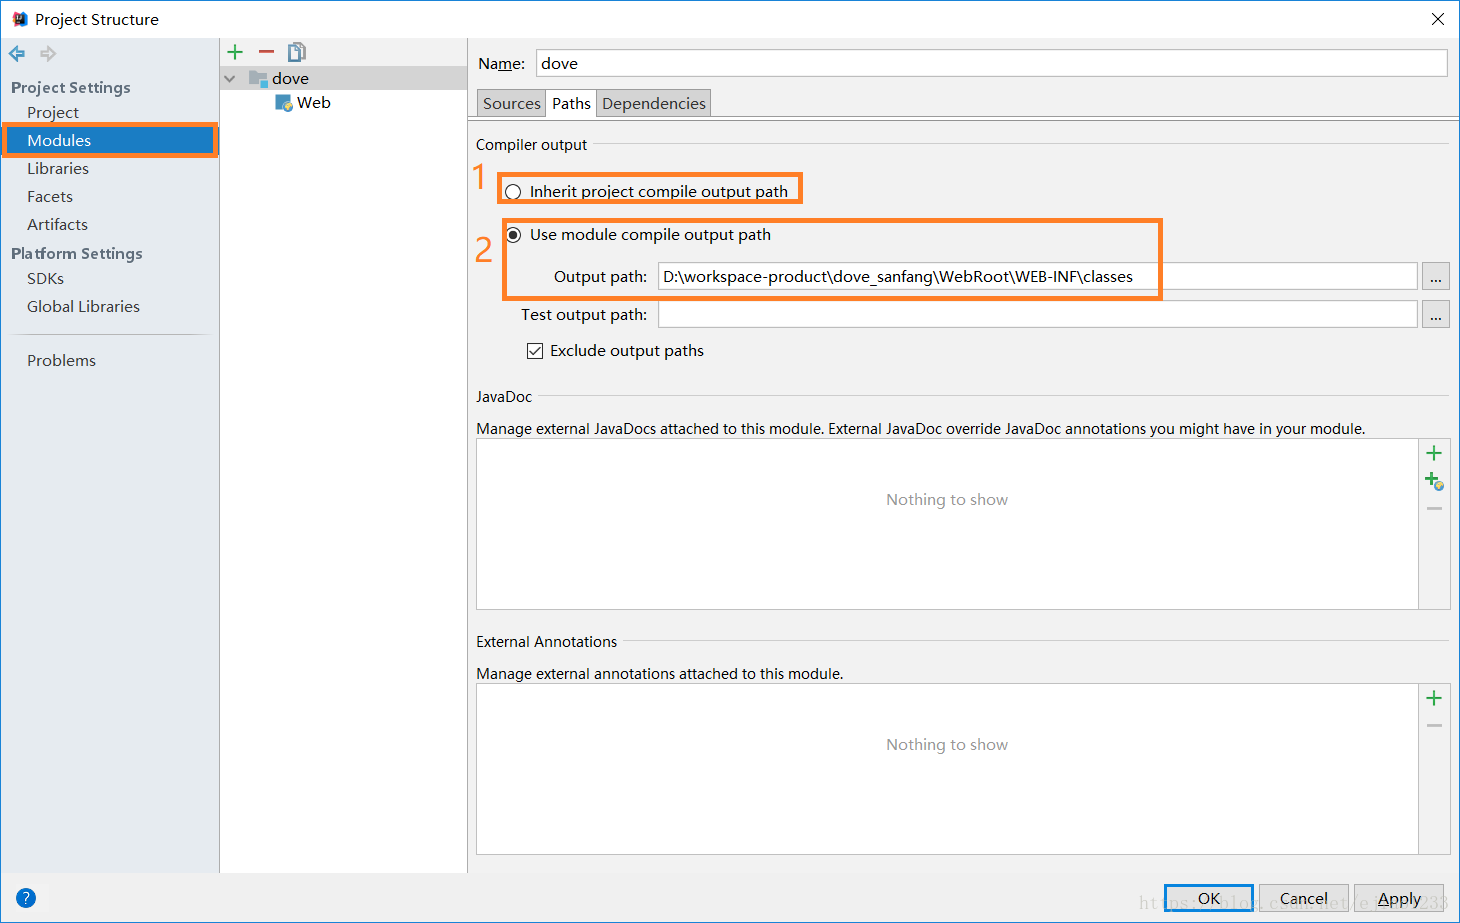Add an External Annotations root
The width and height of the screenshot is (1460, 923).
tap(1434, 697)
